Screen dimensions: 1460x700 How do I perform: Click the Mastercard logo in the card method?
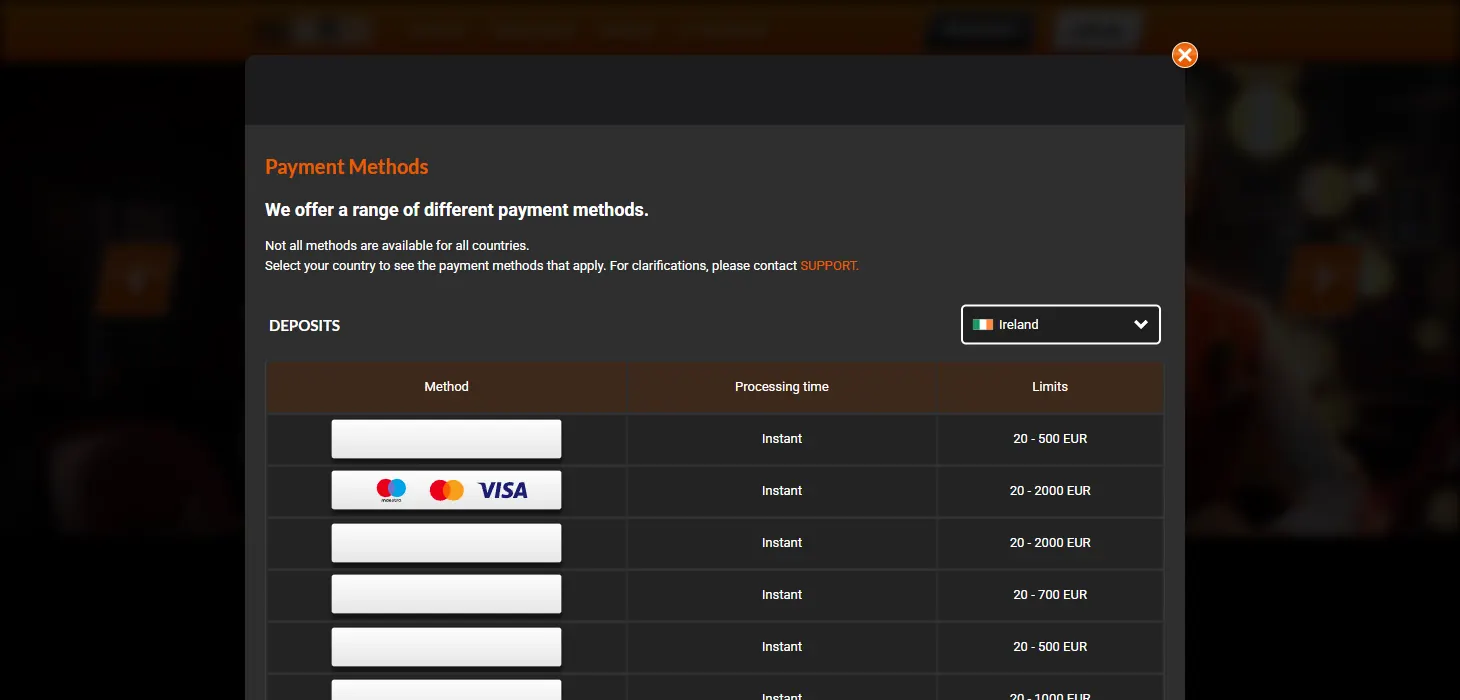(446, 490)
